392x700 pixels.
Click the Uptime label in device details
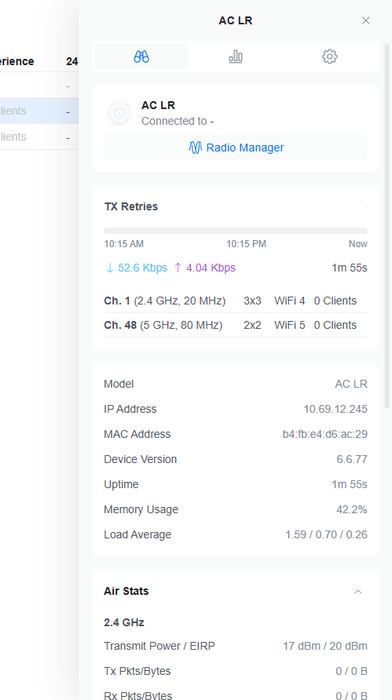pyautogui.click(x=121, y=484)
